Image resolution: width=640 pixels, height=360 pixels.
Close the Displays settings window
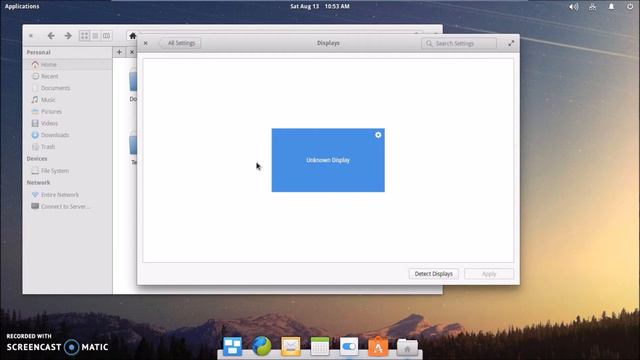click(x=146, y=43)
